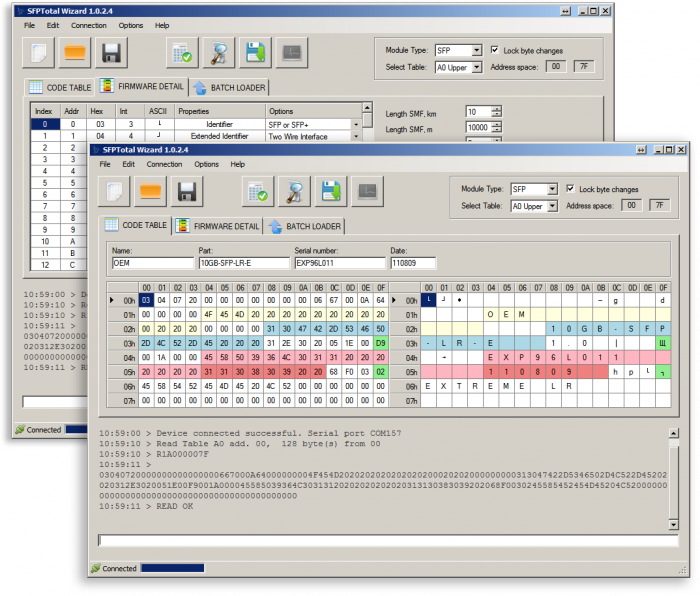Click the Identifier property cell in the back window
The height and width of the screenshot is (596, 700).
pos(219,125)
